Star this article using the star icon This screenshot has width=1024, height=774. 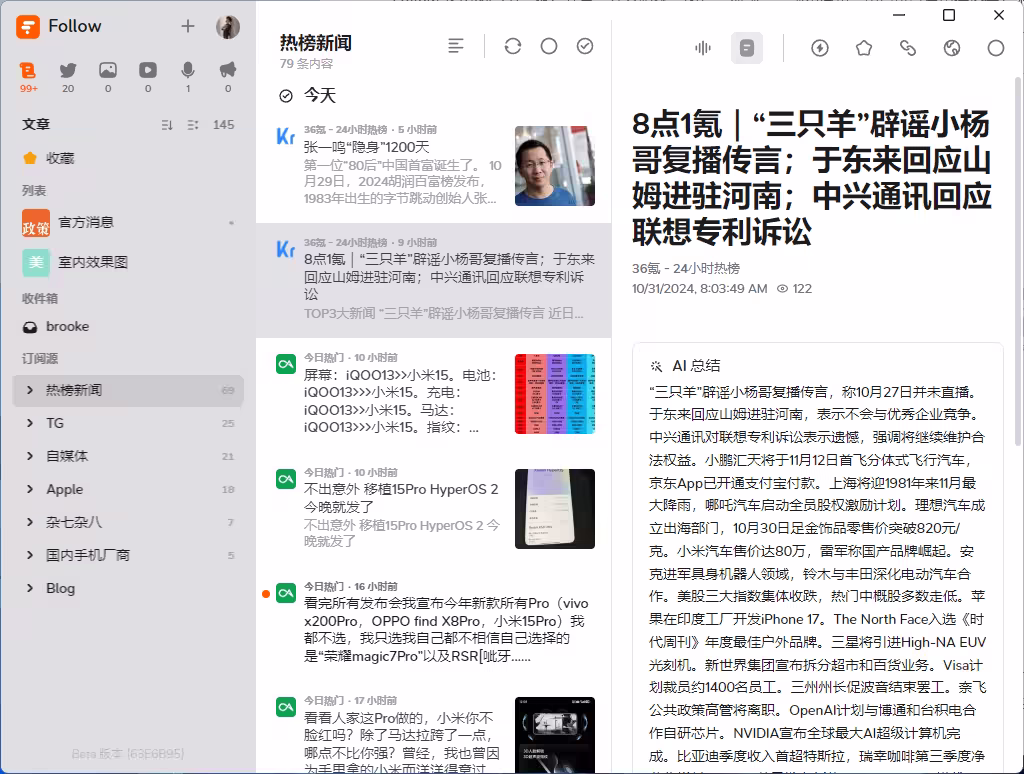point(864,47)
